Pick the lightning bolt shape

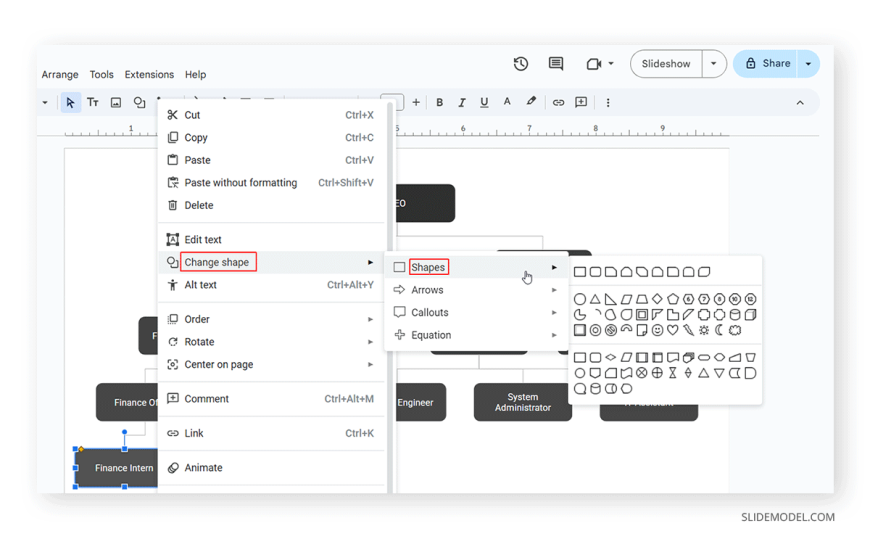(x=689, y=330)
